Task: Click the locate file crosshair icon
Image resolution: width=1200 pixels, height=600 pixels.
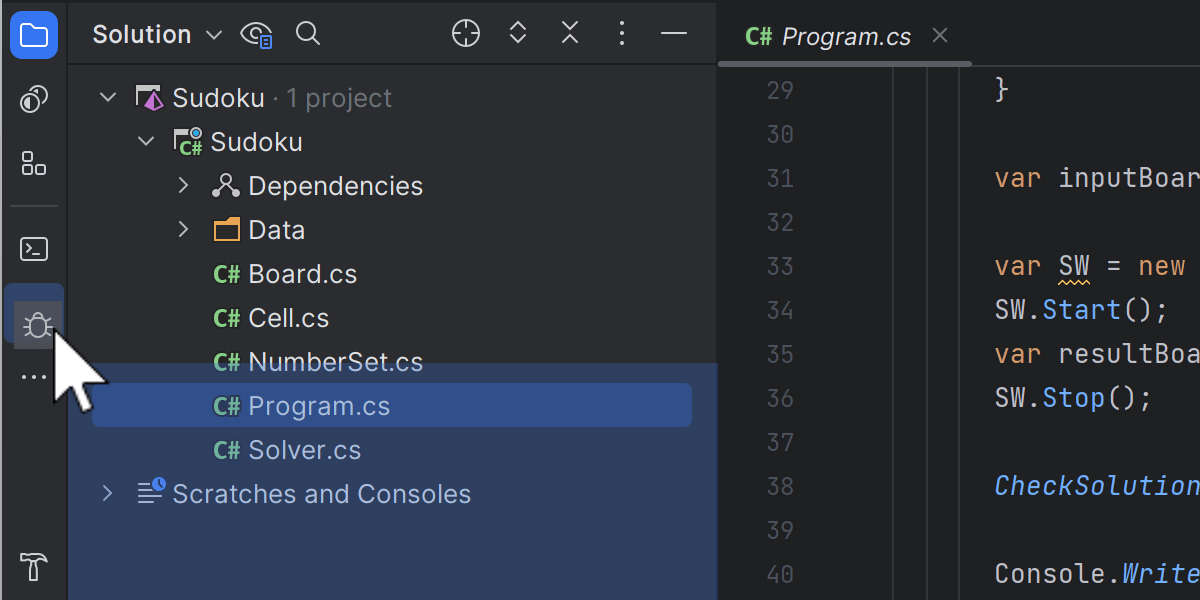Action: 466,34
